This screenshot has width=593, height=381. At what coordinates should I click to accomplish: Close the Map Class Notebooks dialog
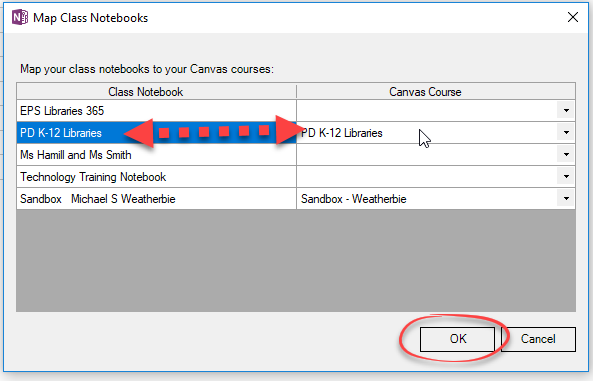573,17
